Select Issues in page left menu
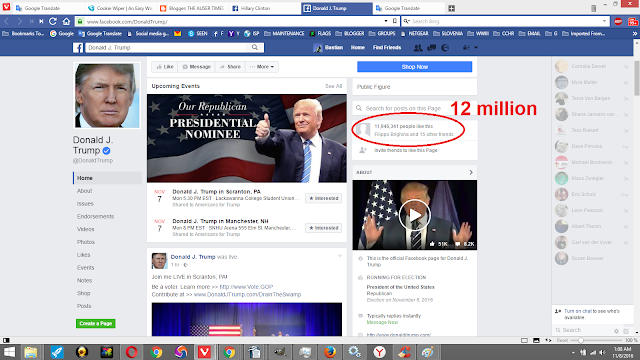The height and width of the screenshot is (360, 640). pyautogui.click(x=85, y=204)
